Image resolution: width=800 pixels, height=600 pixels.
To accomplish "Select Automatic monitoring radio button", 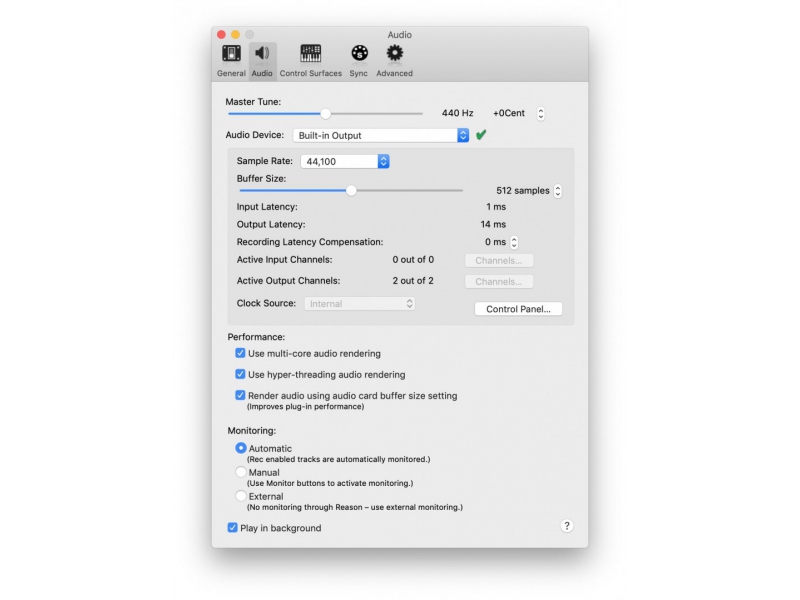I will [241, 448].
